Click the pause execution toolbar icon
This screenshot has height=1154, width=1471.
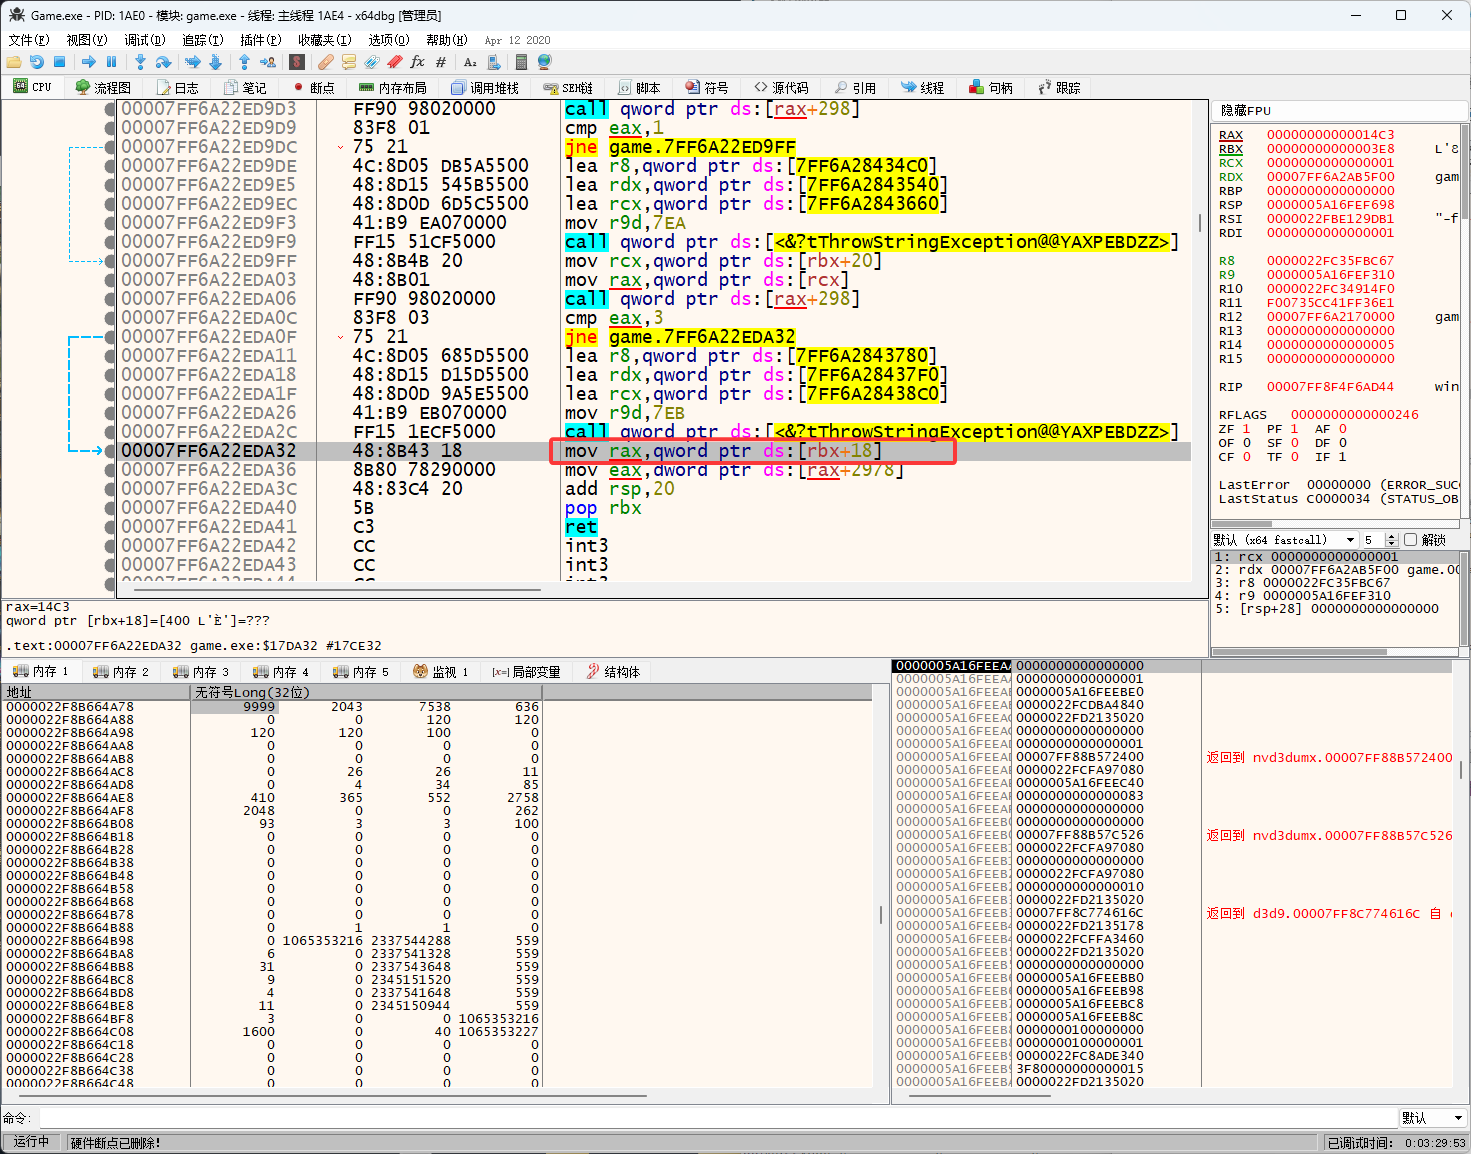click(x=111, y=62)
